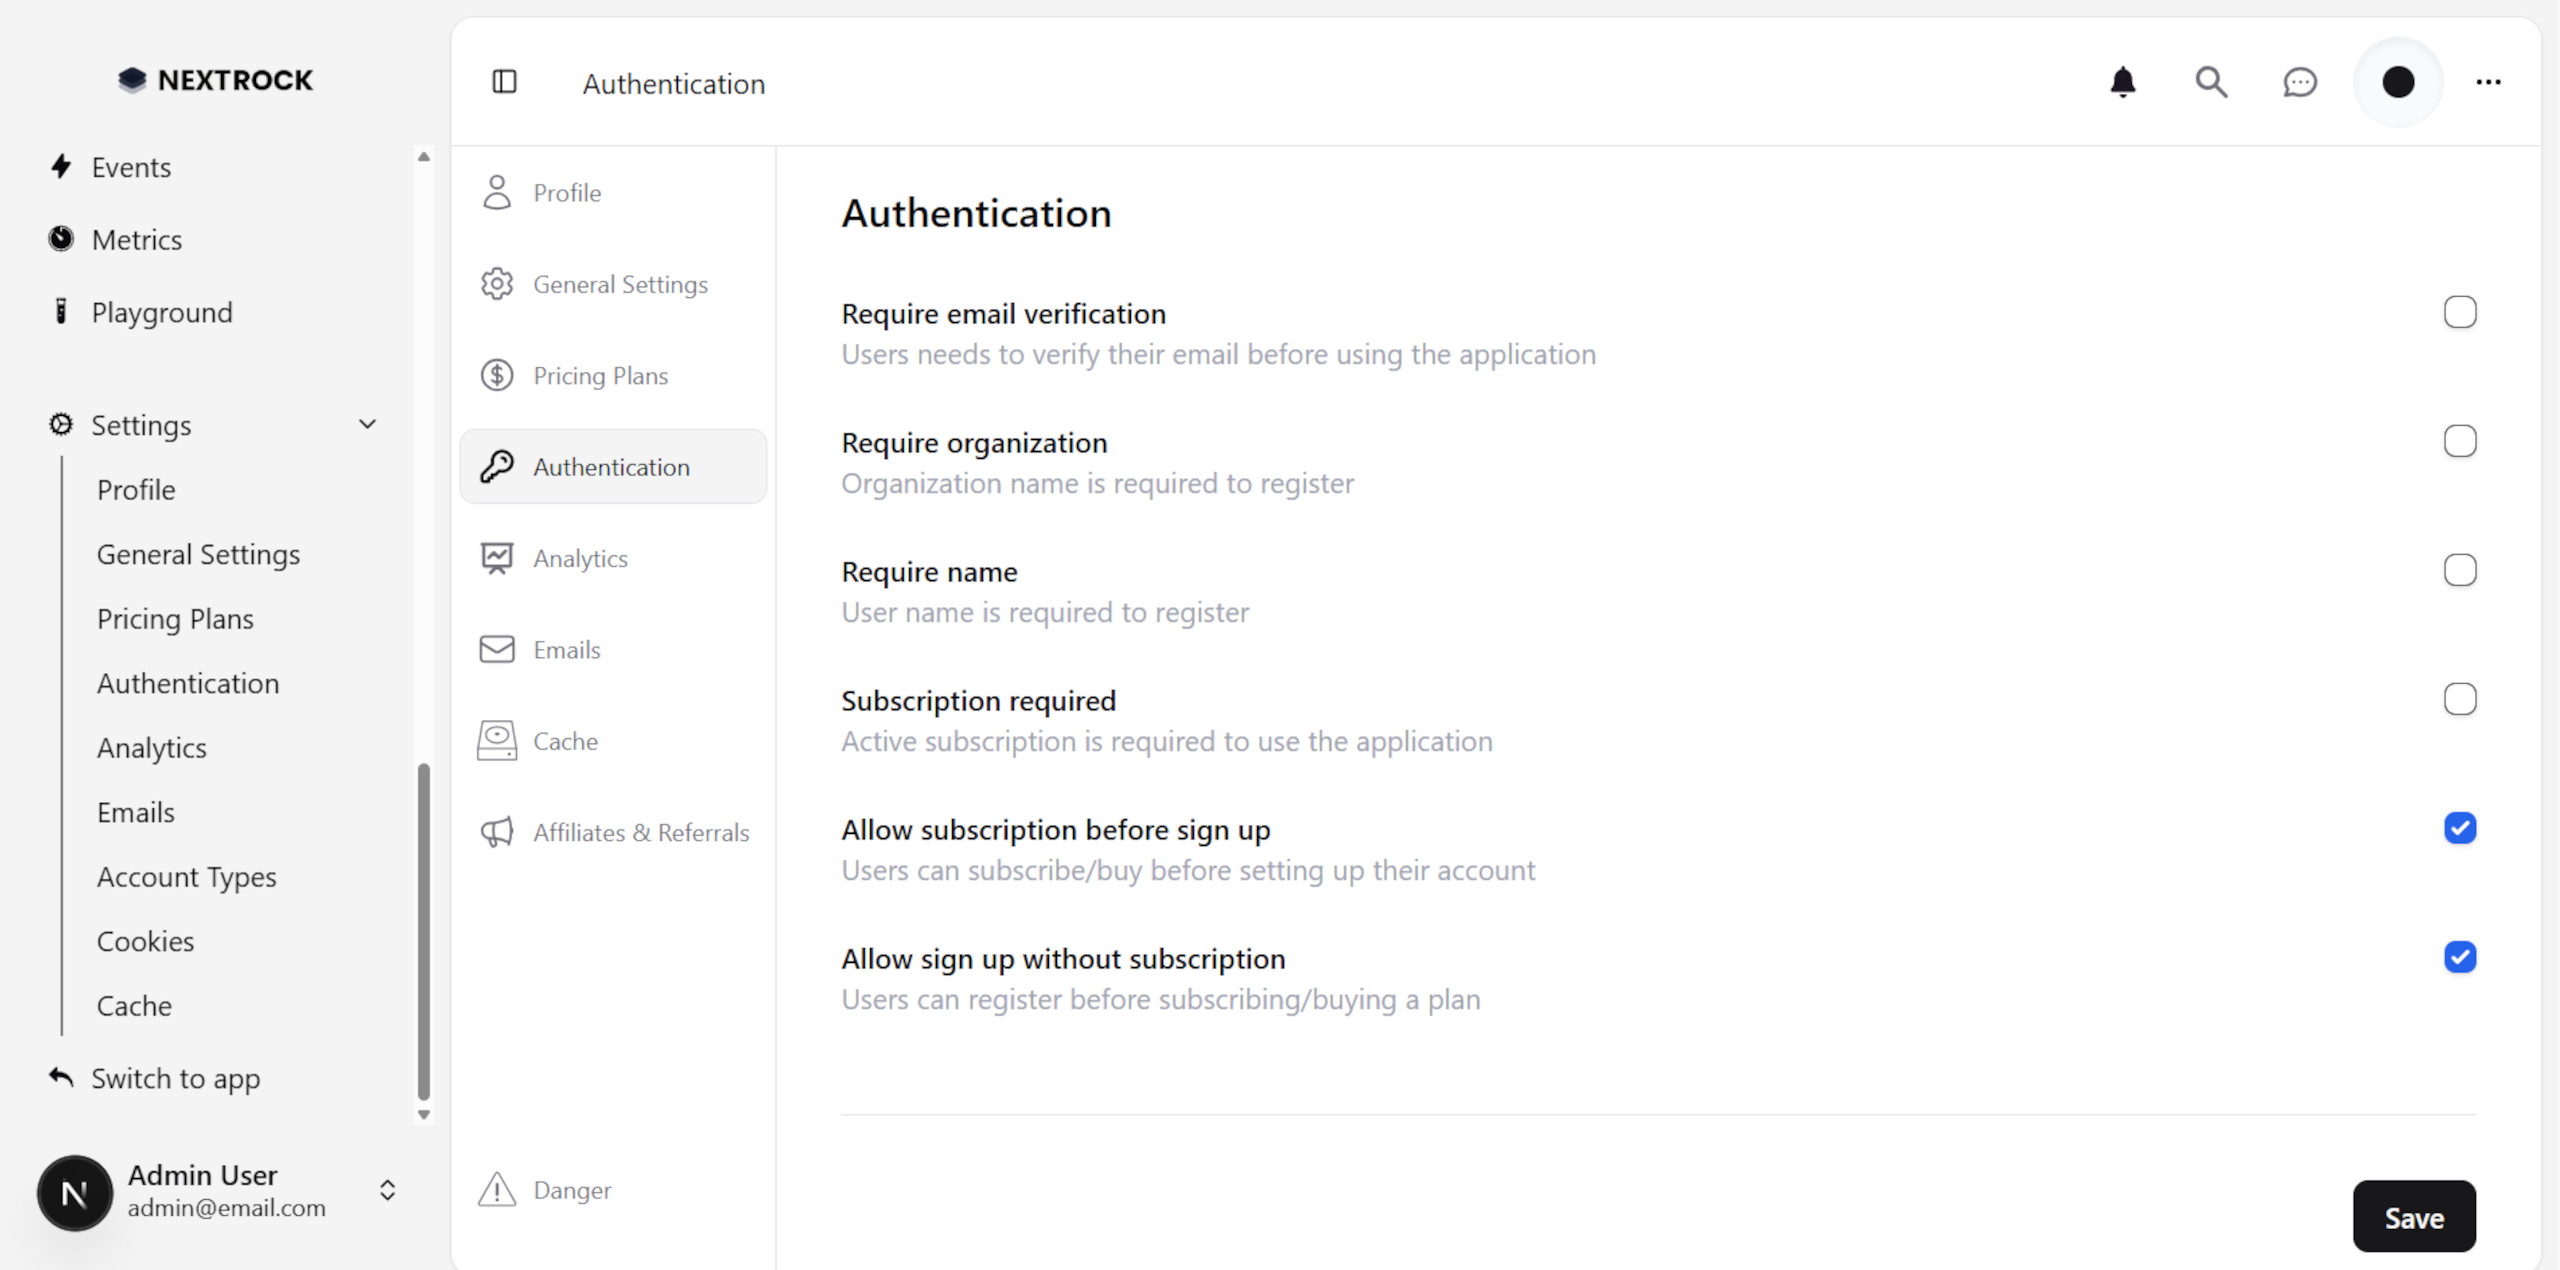This screenshot has width=2560, height=1270.
Task: Click the Save button
Action: point(2413,1217)
